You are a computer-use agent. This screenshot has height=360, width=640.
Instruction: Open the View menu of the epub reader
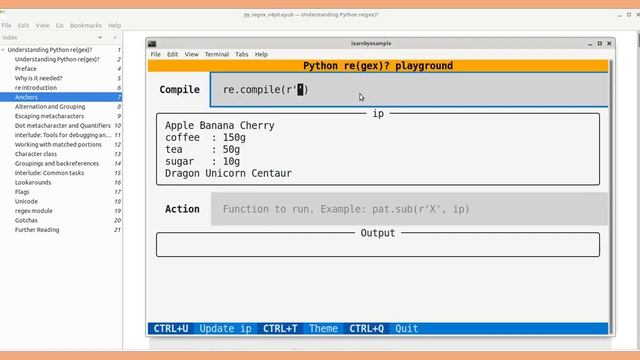click(42, 25)
